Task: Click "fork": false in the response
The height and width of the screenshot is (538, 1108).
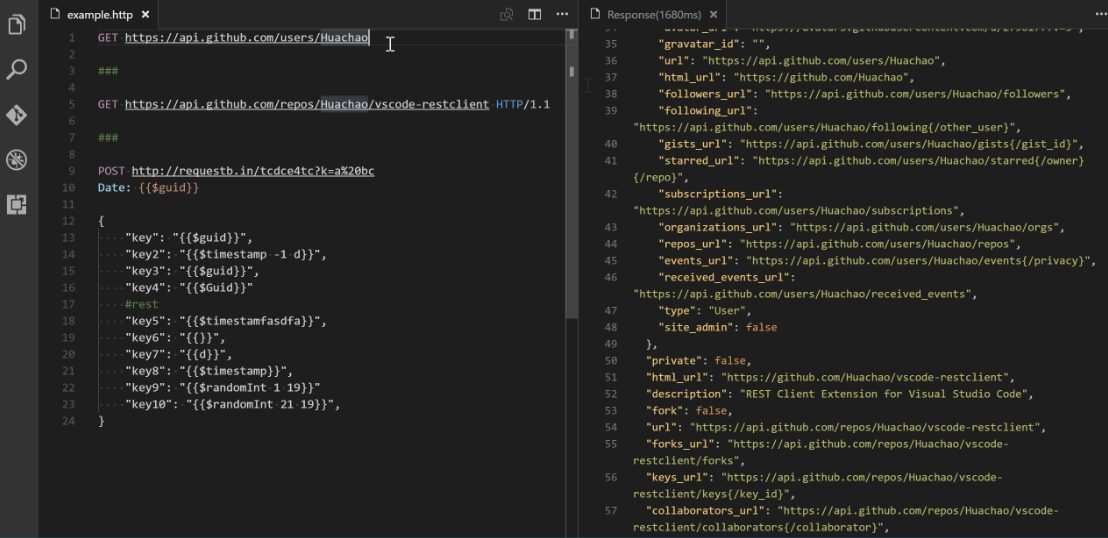Action: (690, 411)
